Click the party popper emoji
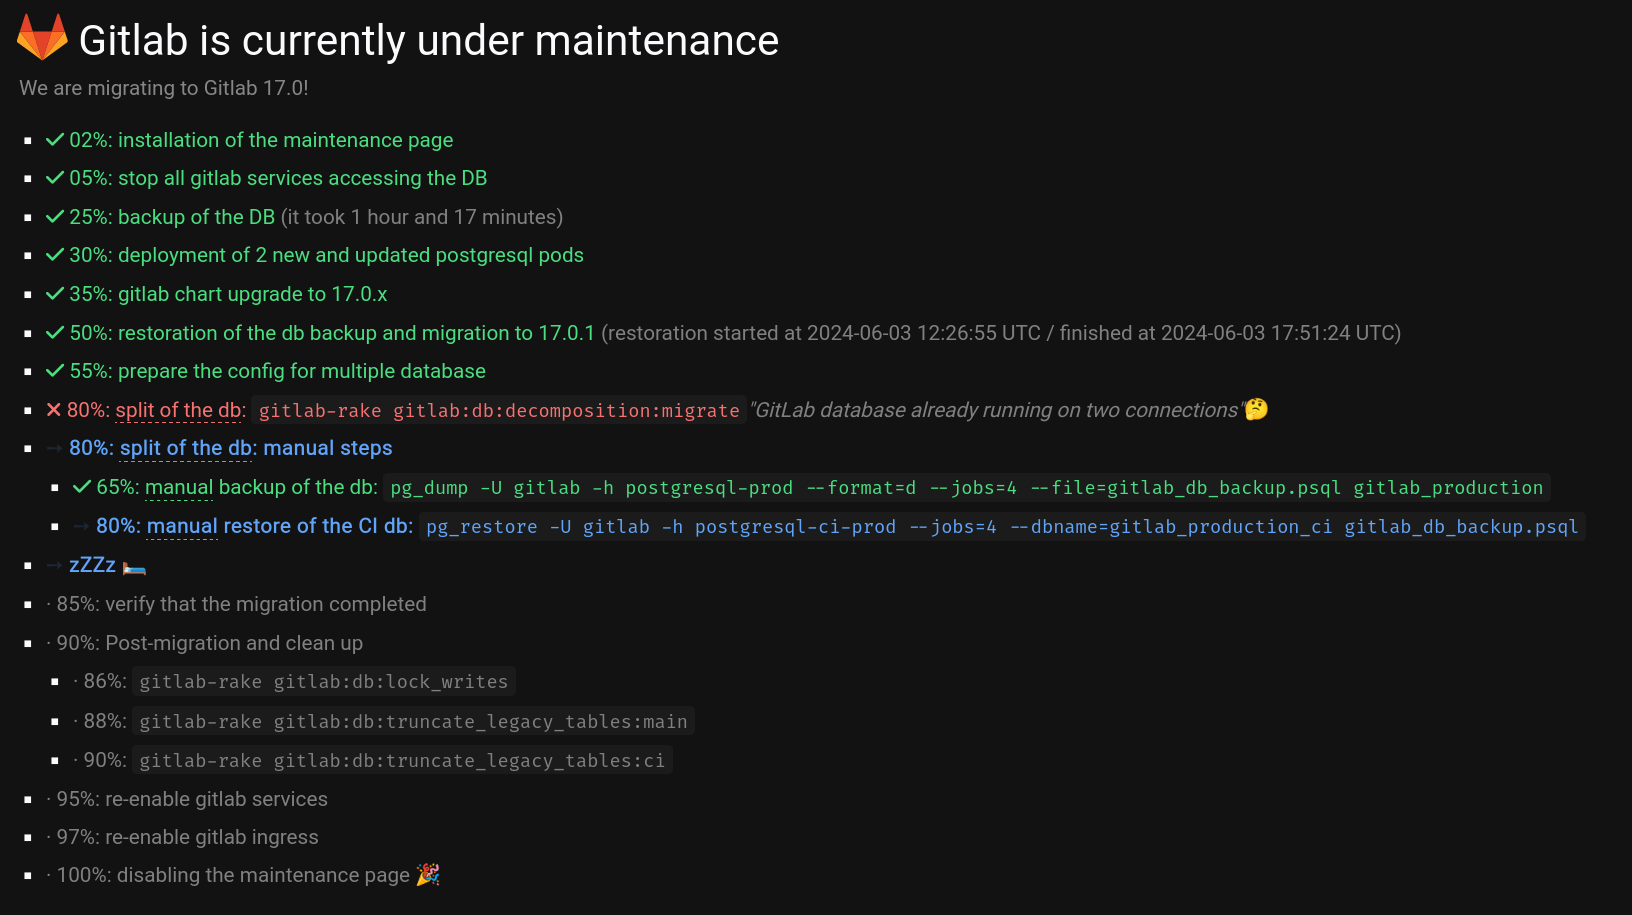Screen dimensions: 1632x915 point(428,875)
